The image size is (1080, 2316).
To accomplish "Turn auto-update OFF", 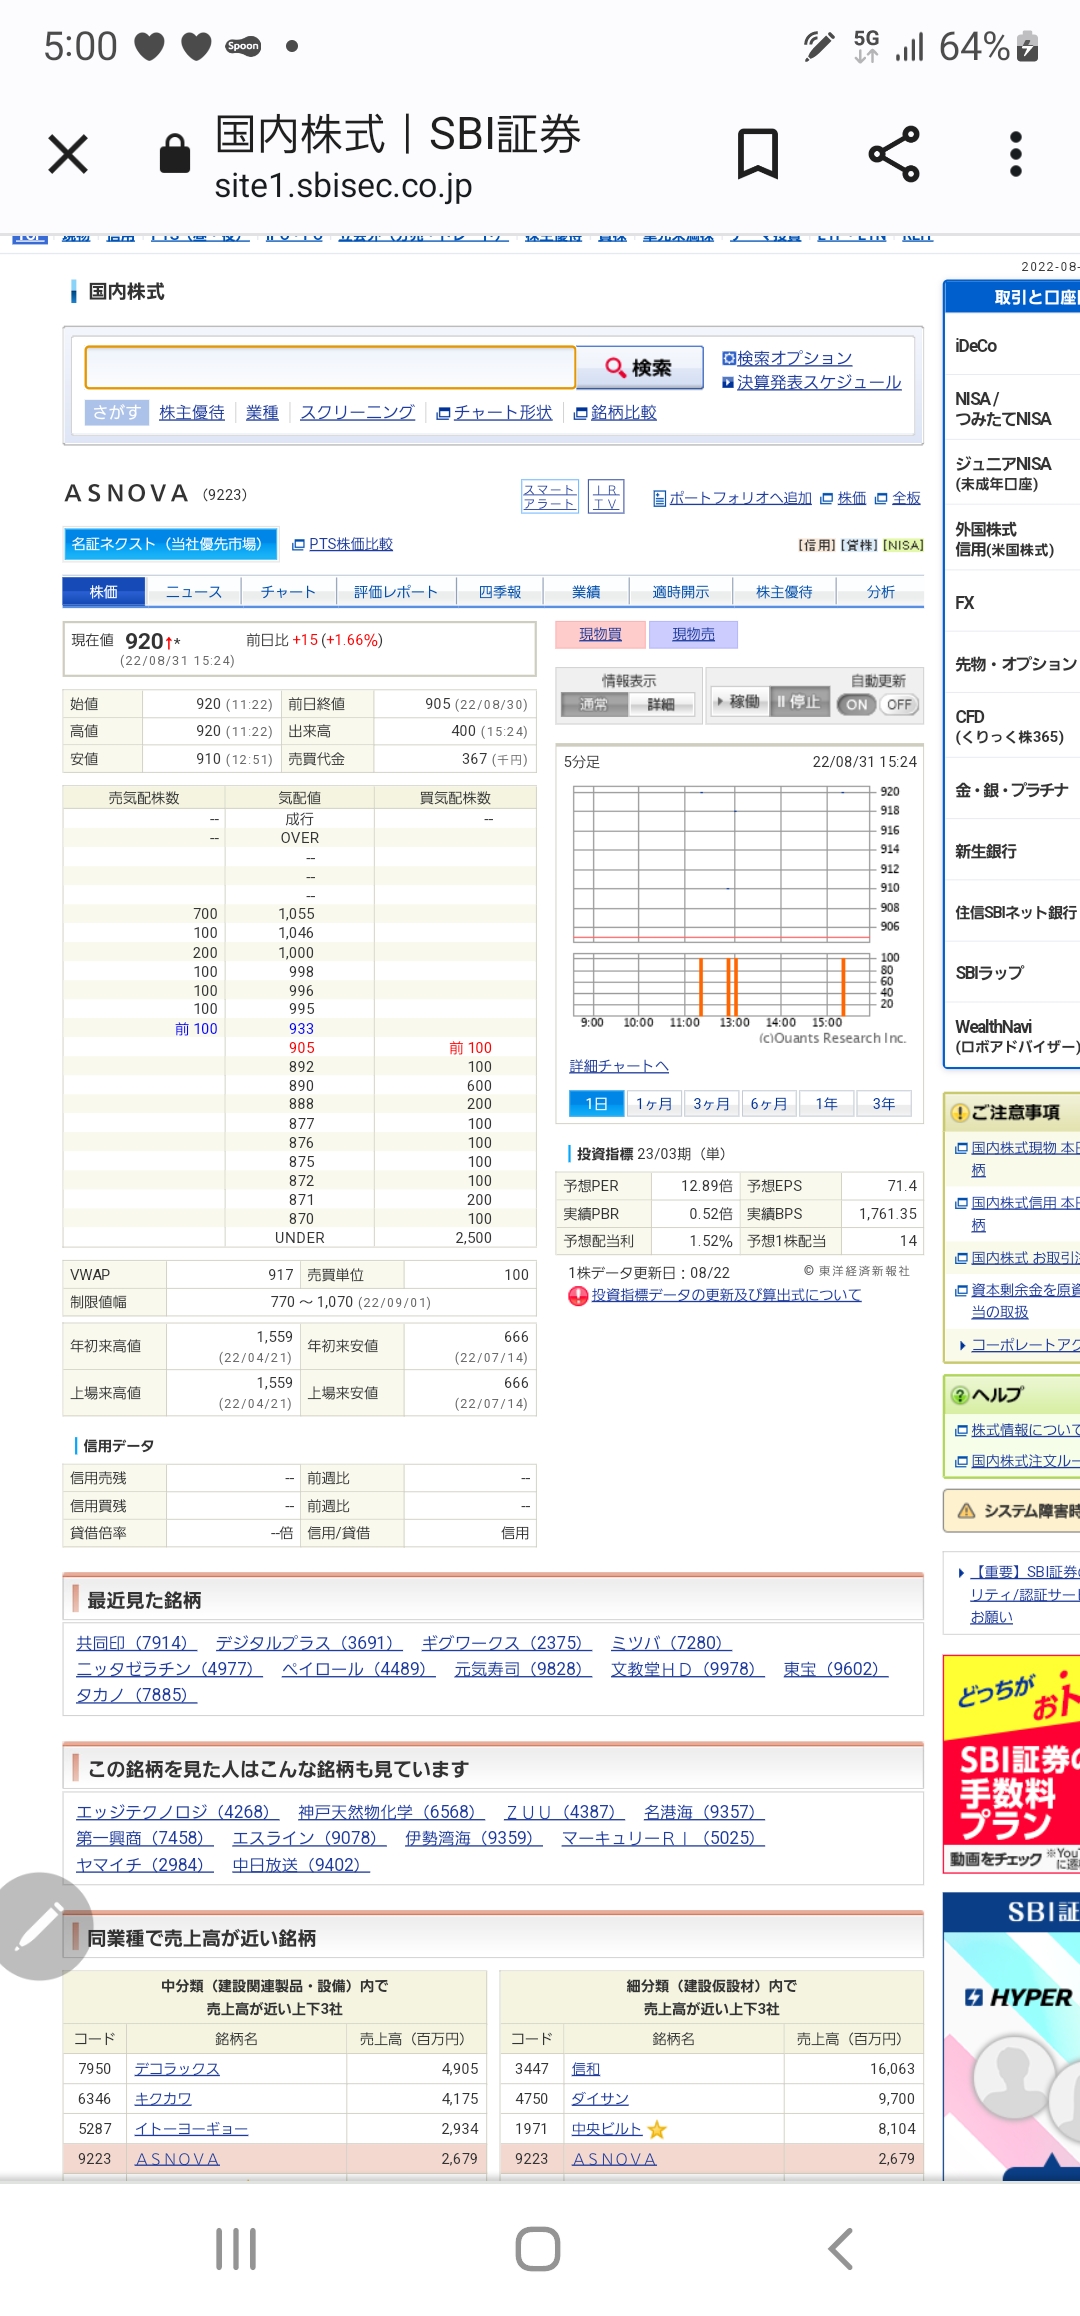I will (x=899, y=704).
